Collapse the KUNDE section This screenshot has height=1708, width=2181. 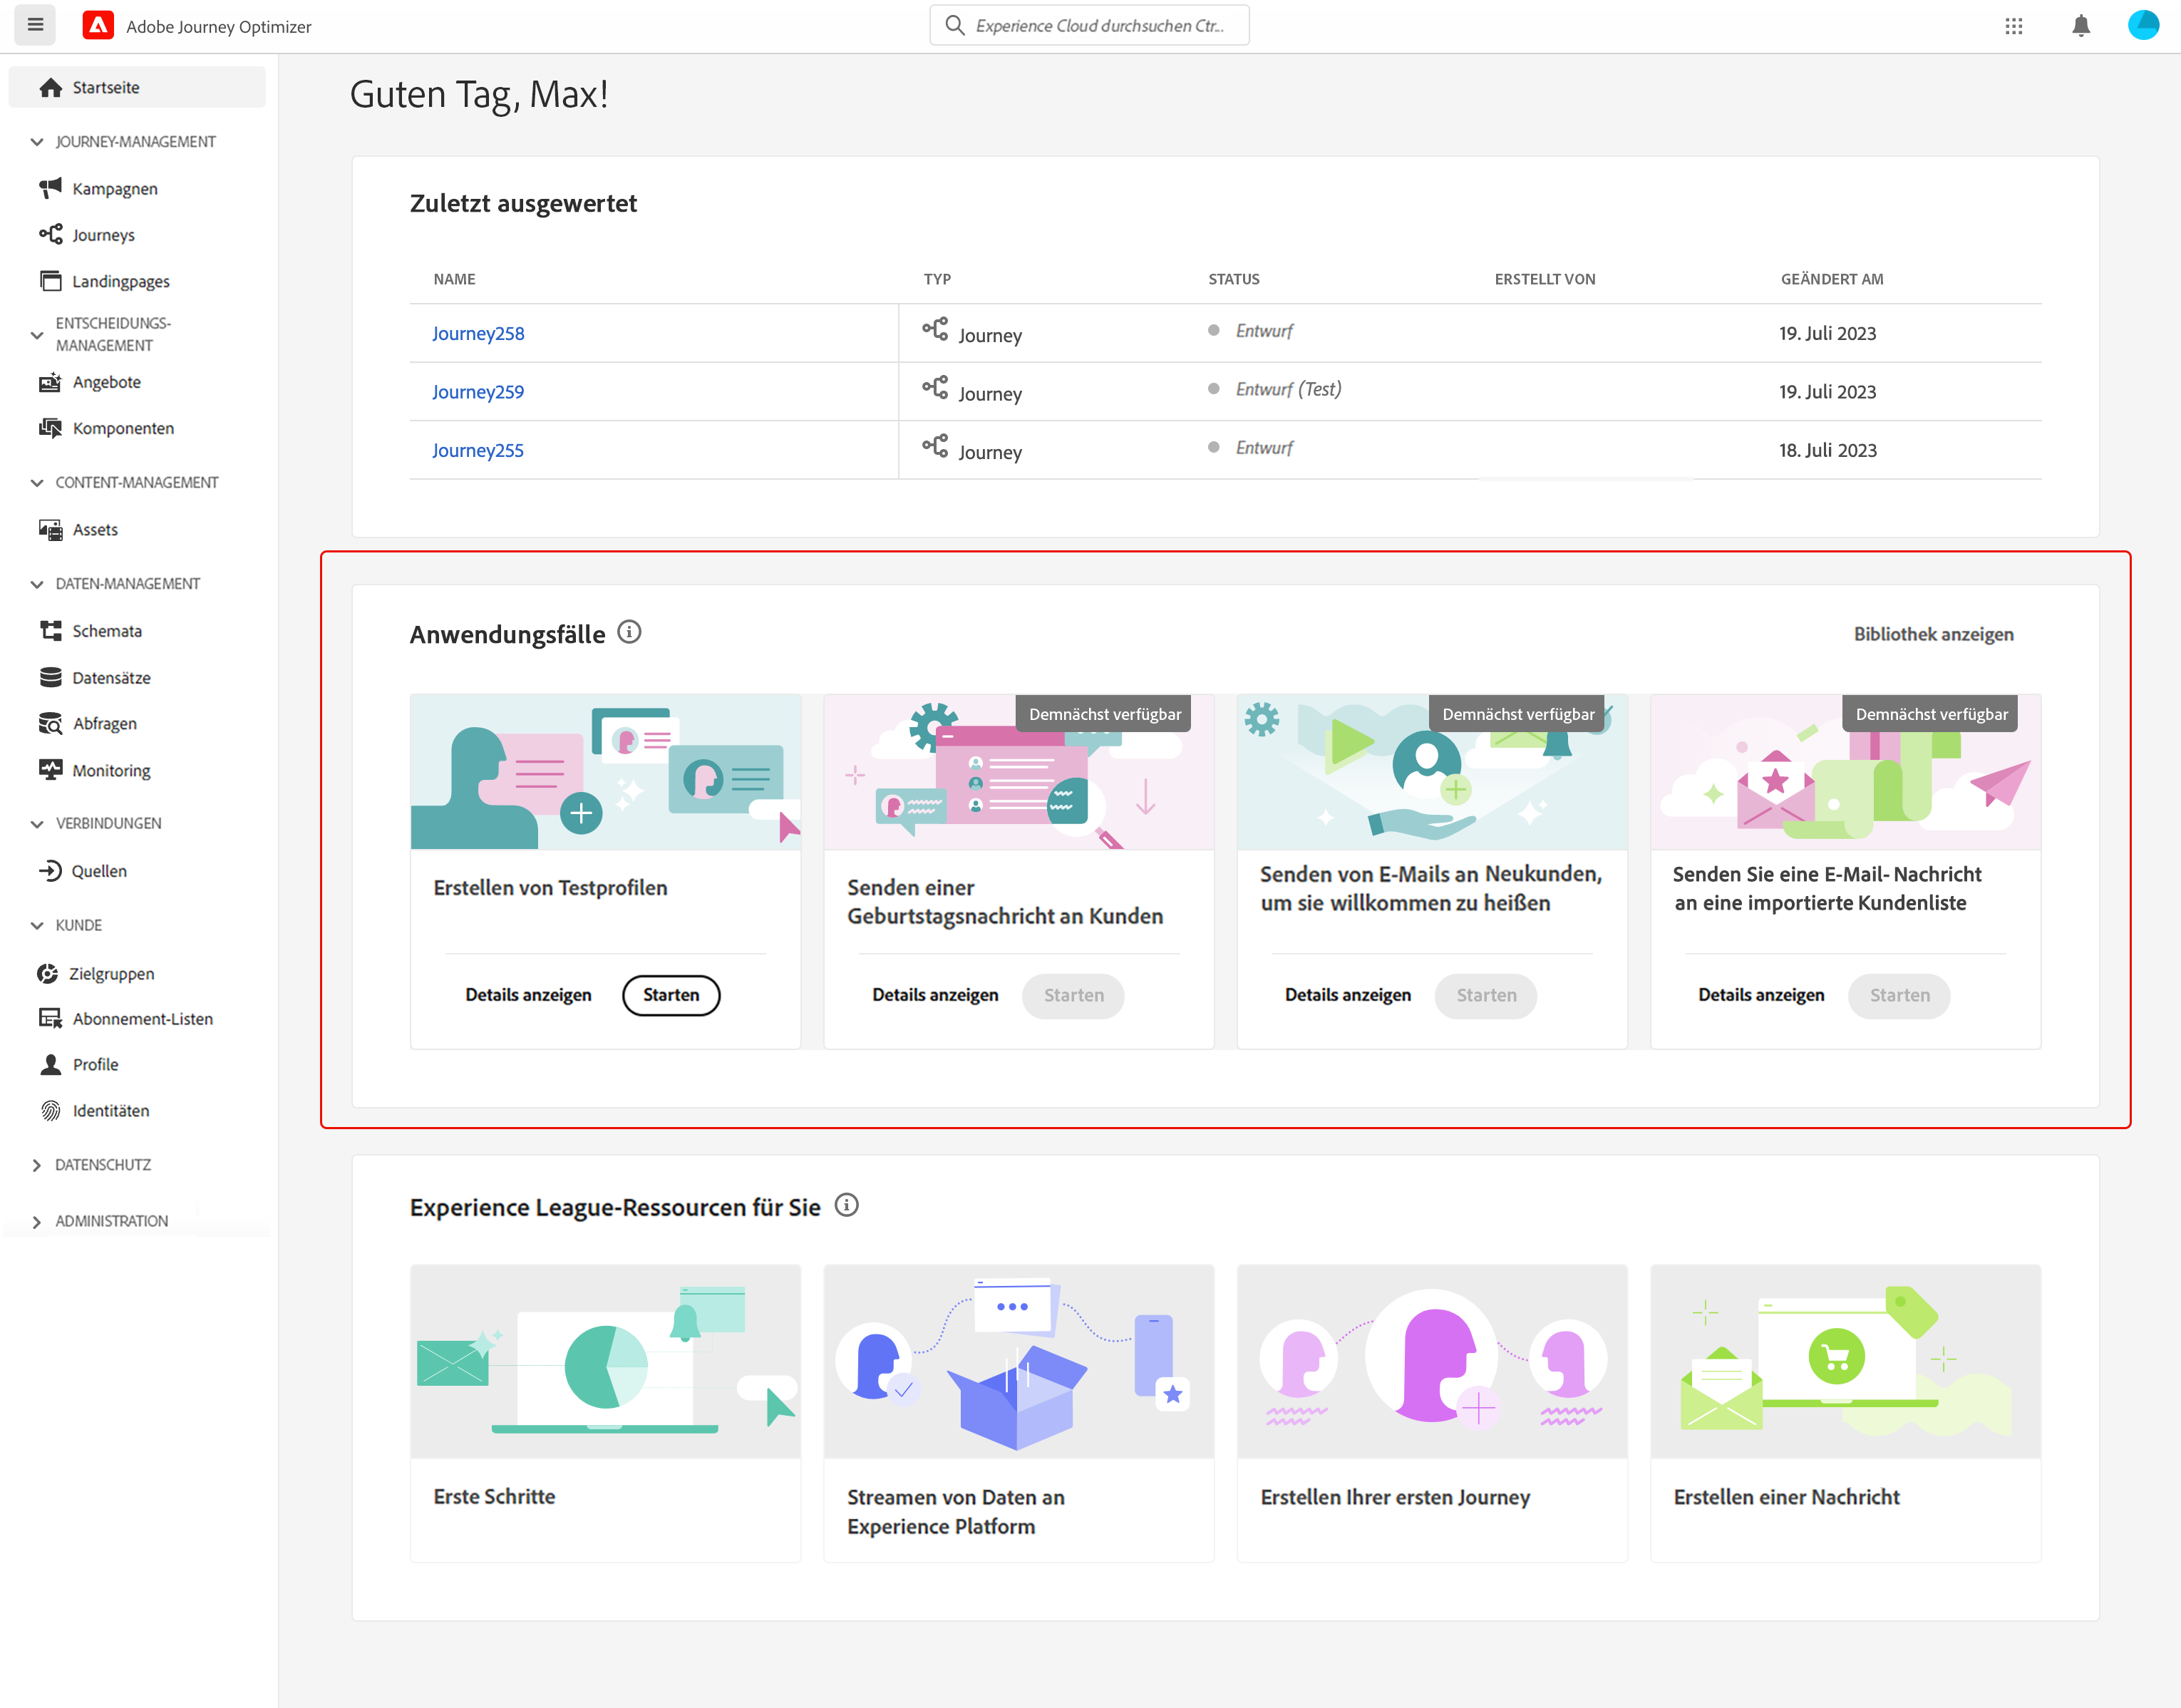click(x=37, y=925)
